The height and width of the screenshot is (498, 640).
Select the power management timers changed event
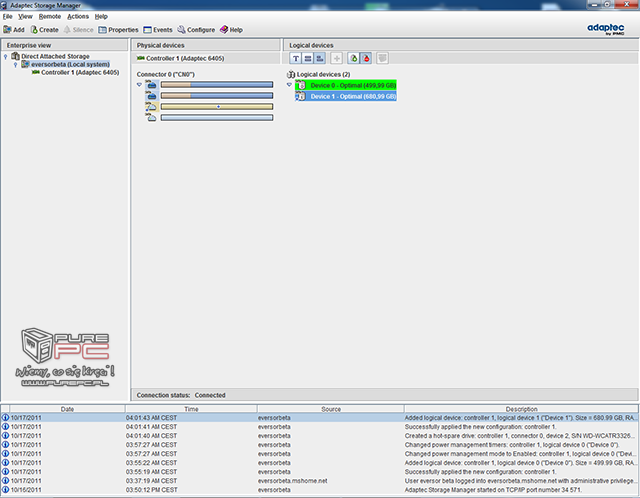[320, 445]
